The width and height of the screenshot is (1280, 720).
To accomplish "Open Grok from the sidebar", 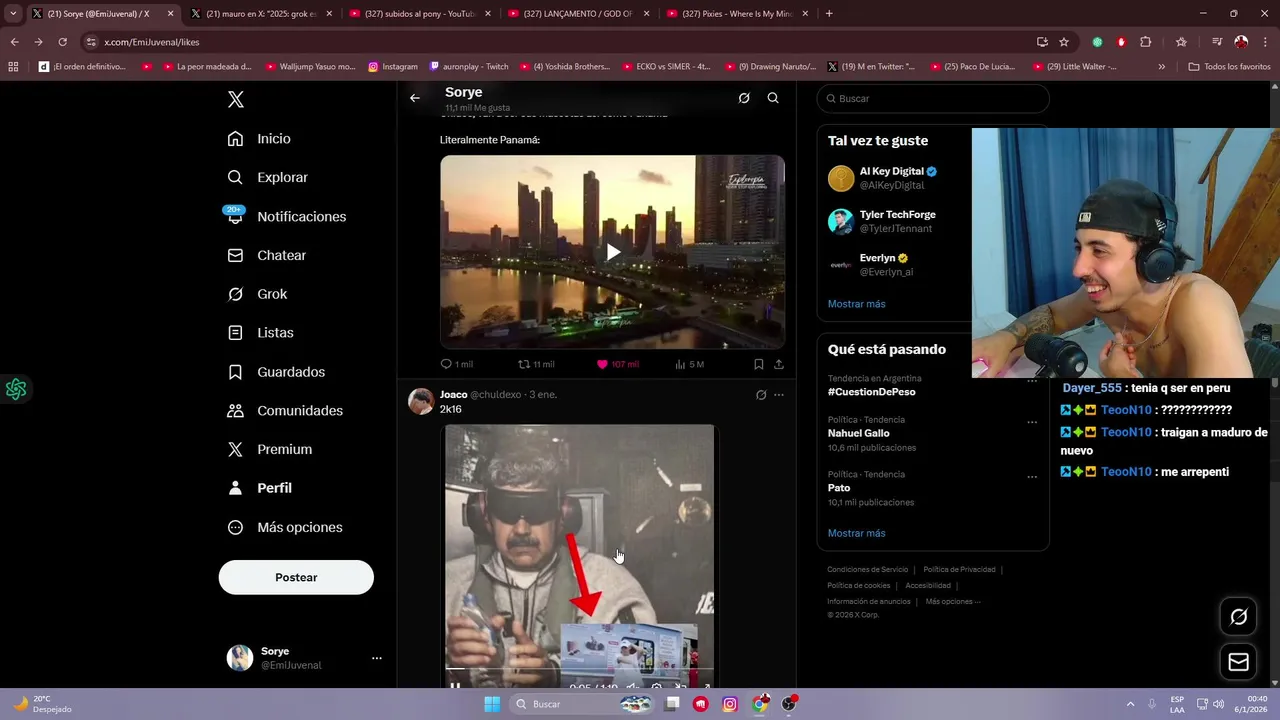I will (x=257, y=294).
